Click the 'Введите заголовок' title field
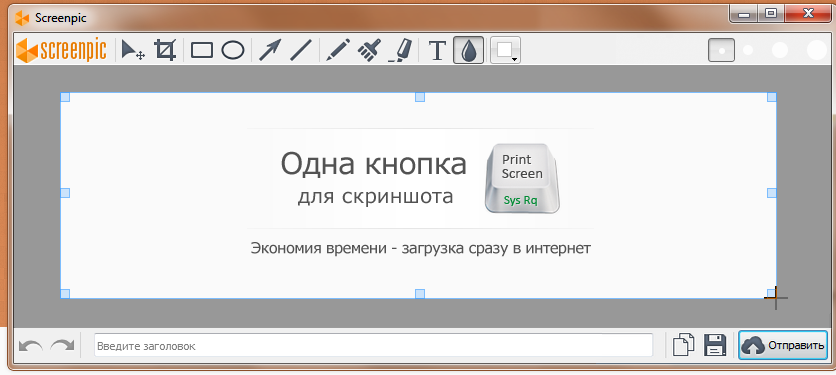The height and width of the screenshot is (375, 836). [373, 345]
